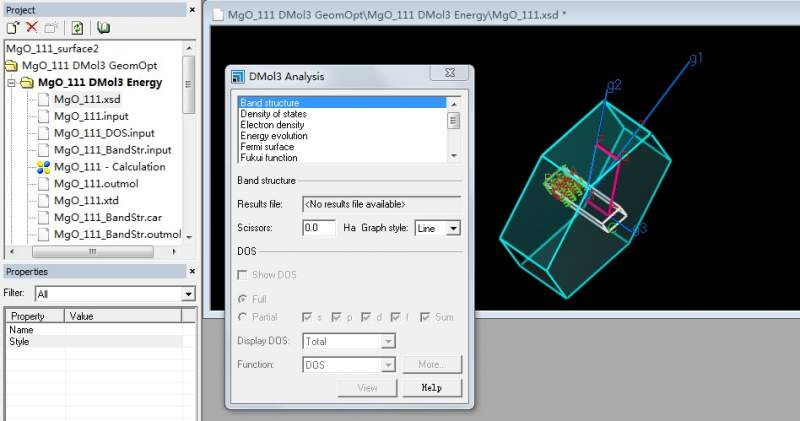This screenshot has height=421, width=800.
Task: Click the analysis list scroll up arrow
Action: [x=454, y=104]
